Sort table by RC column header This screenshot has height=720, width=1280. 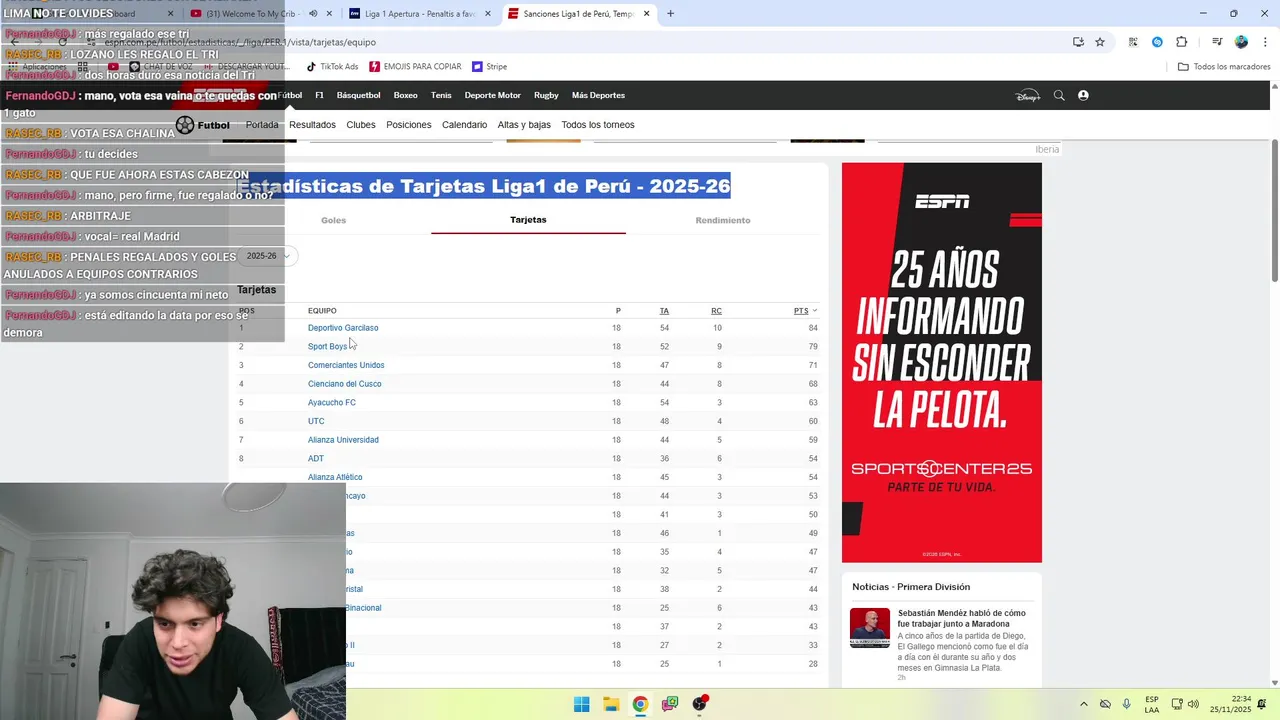pos(716,311)
